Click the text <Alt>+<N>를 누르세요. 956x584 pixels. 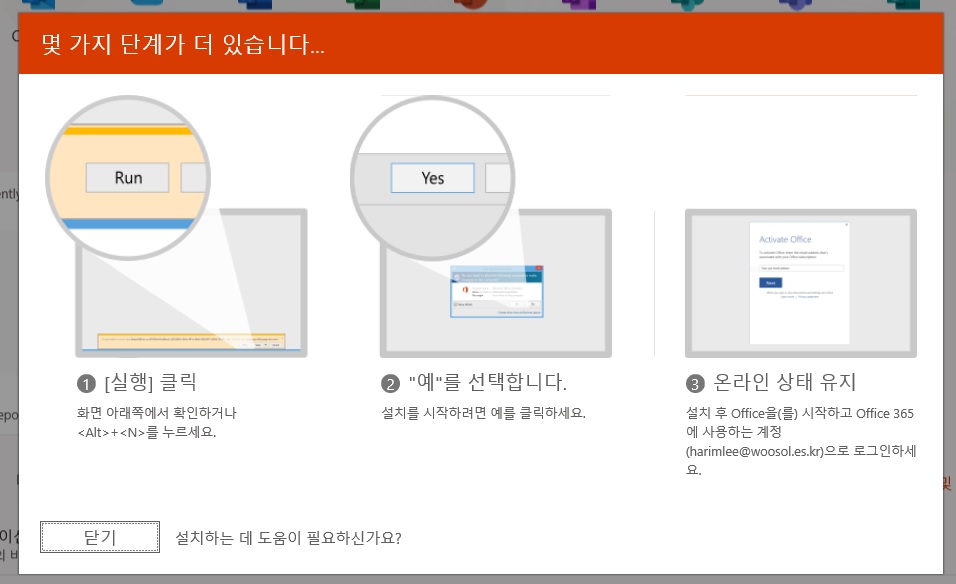coord(147,432)
